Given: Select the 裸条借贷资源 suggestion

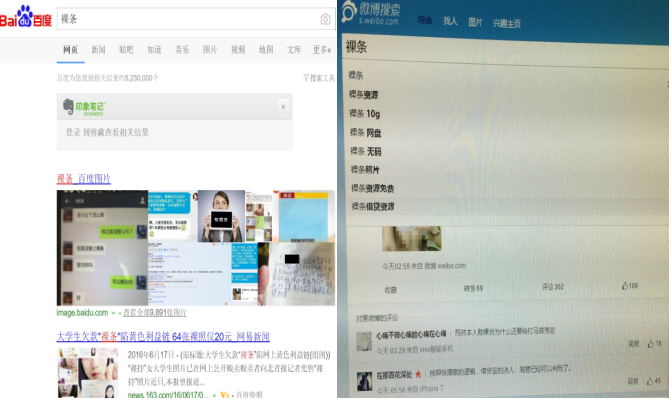Looking at the screenshot, I should [x=373, y=207].
